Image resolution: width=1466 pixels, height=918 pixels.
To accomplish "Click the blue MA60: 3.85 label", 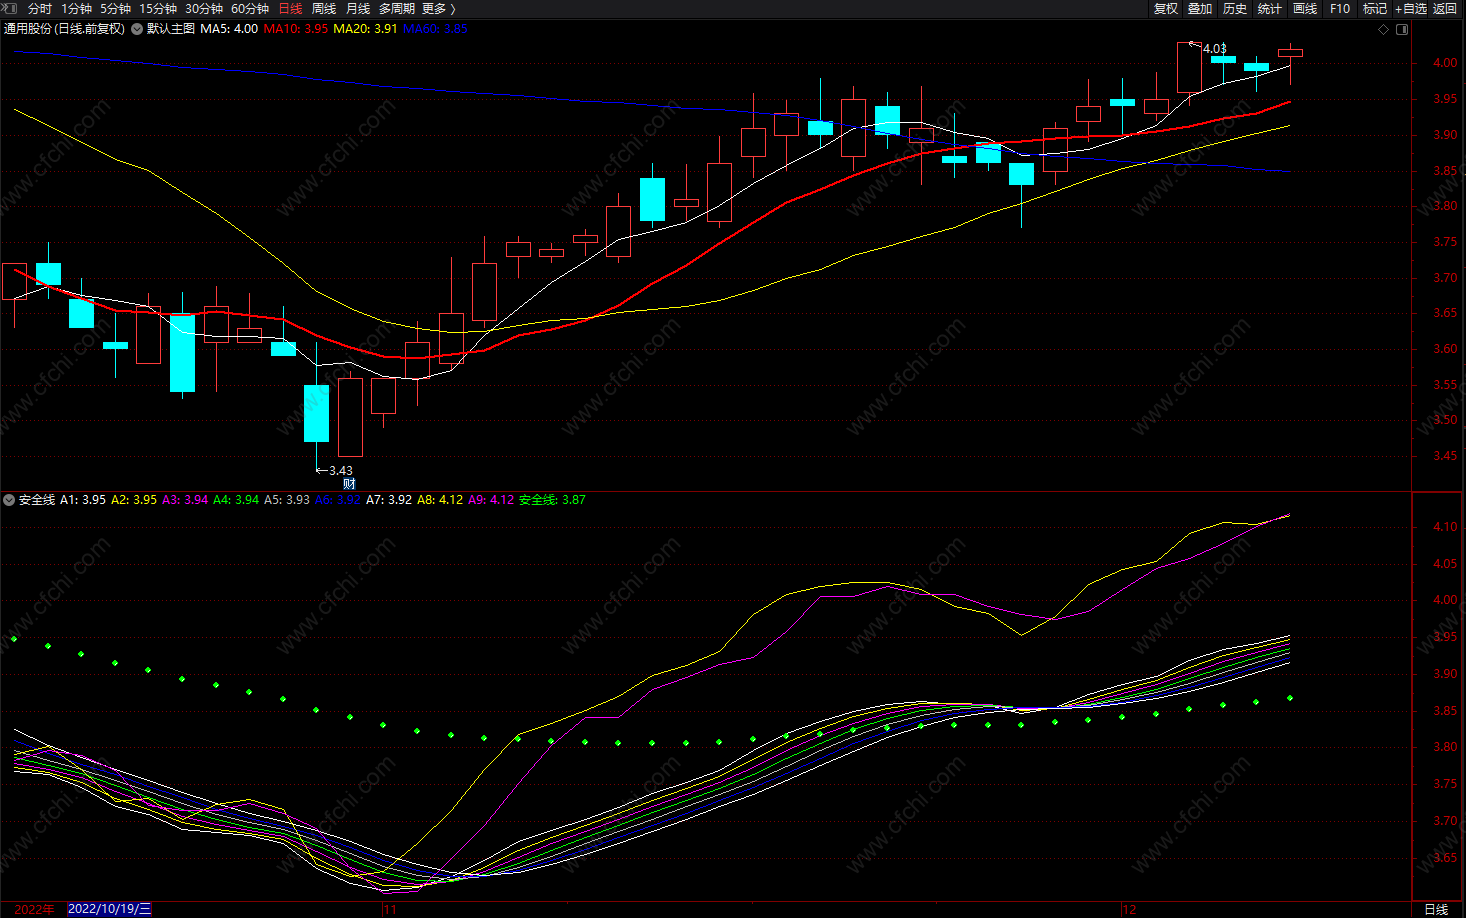I will [x=435, y=29].
